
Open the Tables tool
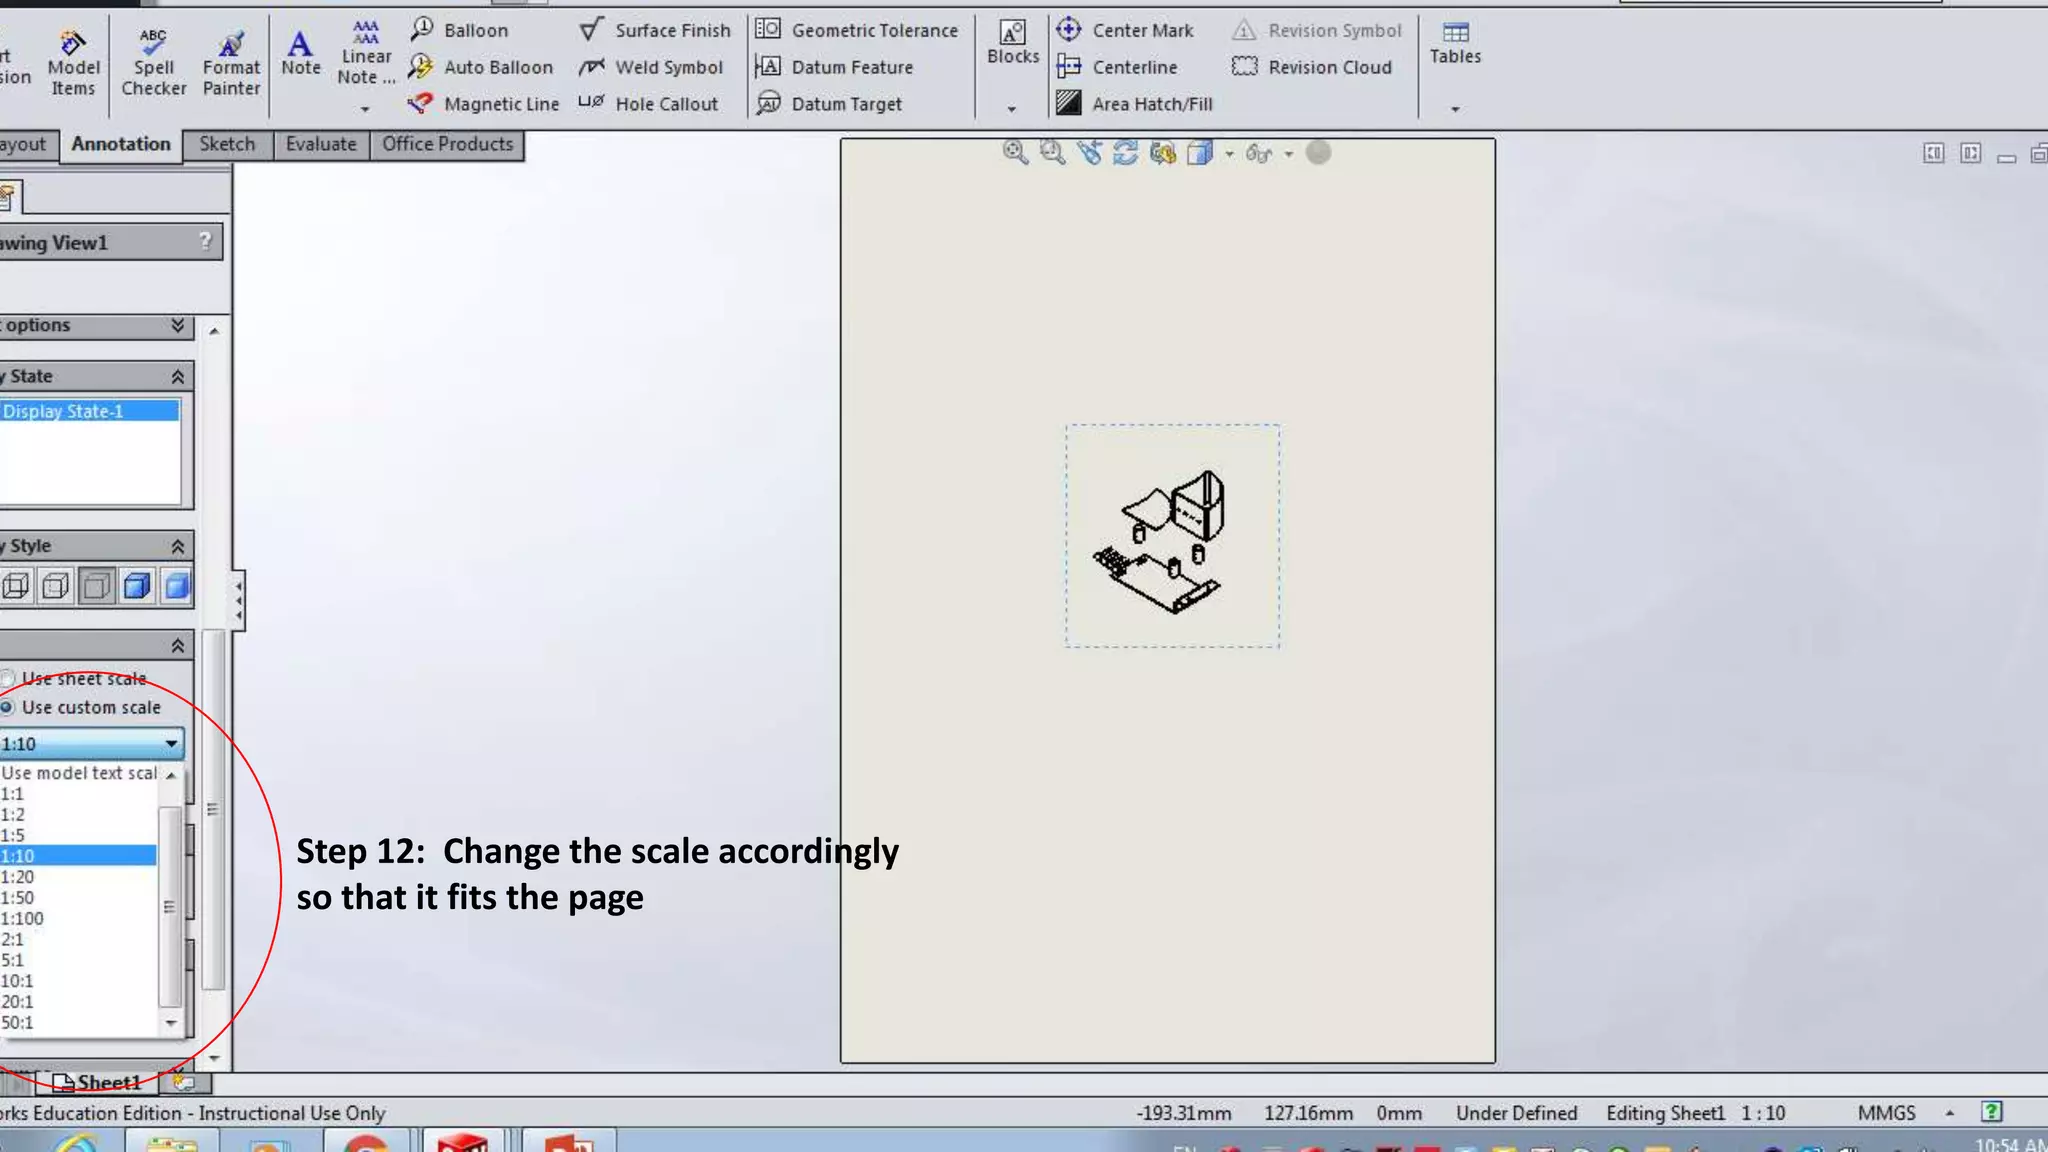coord(1455,43)
